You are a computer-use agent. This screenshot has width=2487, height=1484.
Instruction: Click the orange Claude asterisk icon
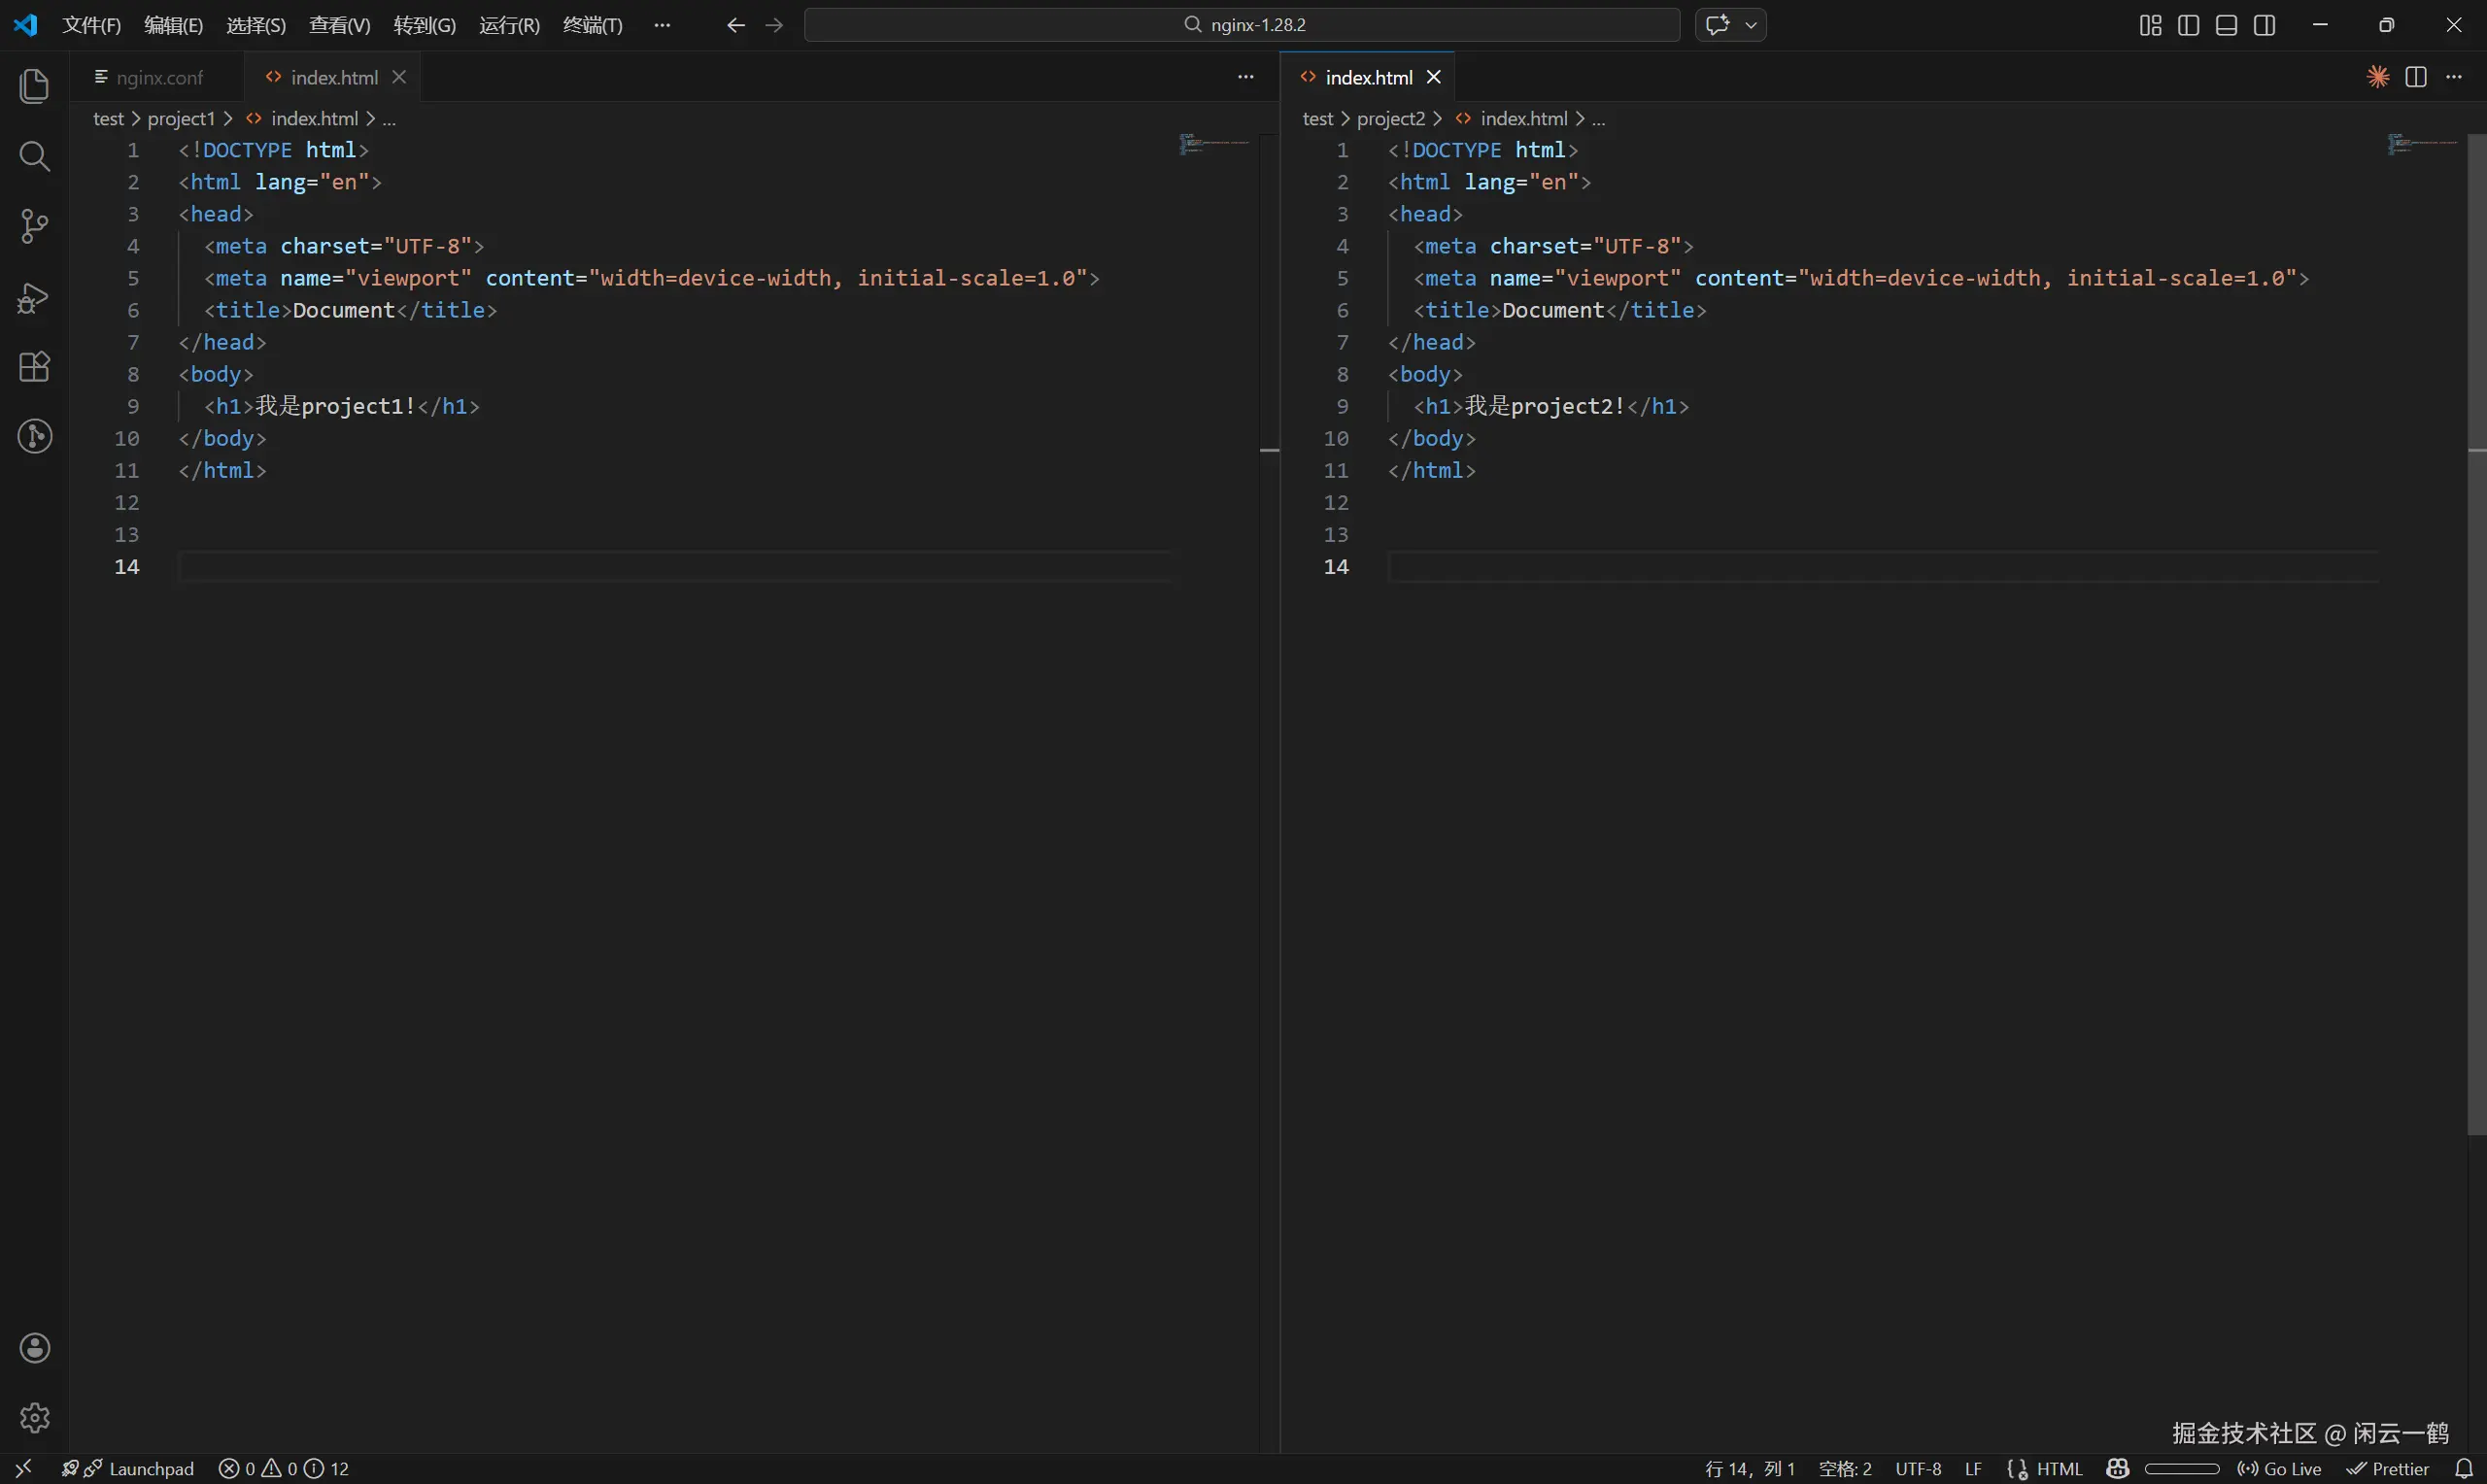point(2378,77)
